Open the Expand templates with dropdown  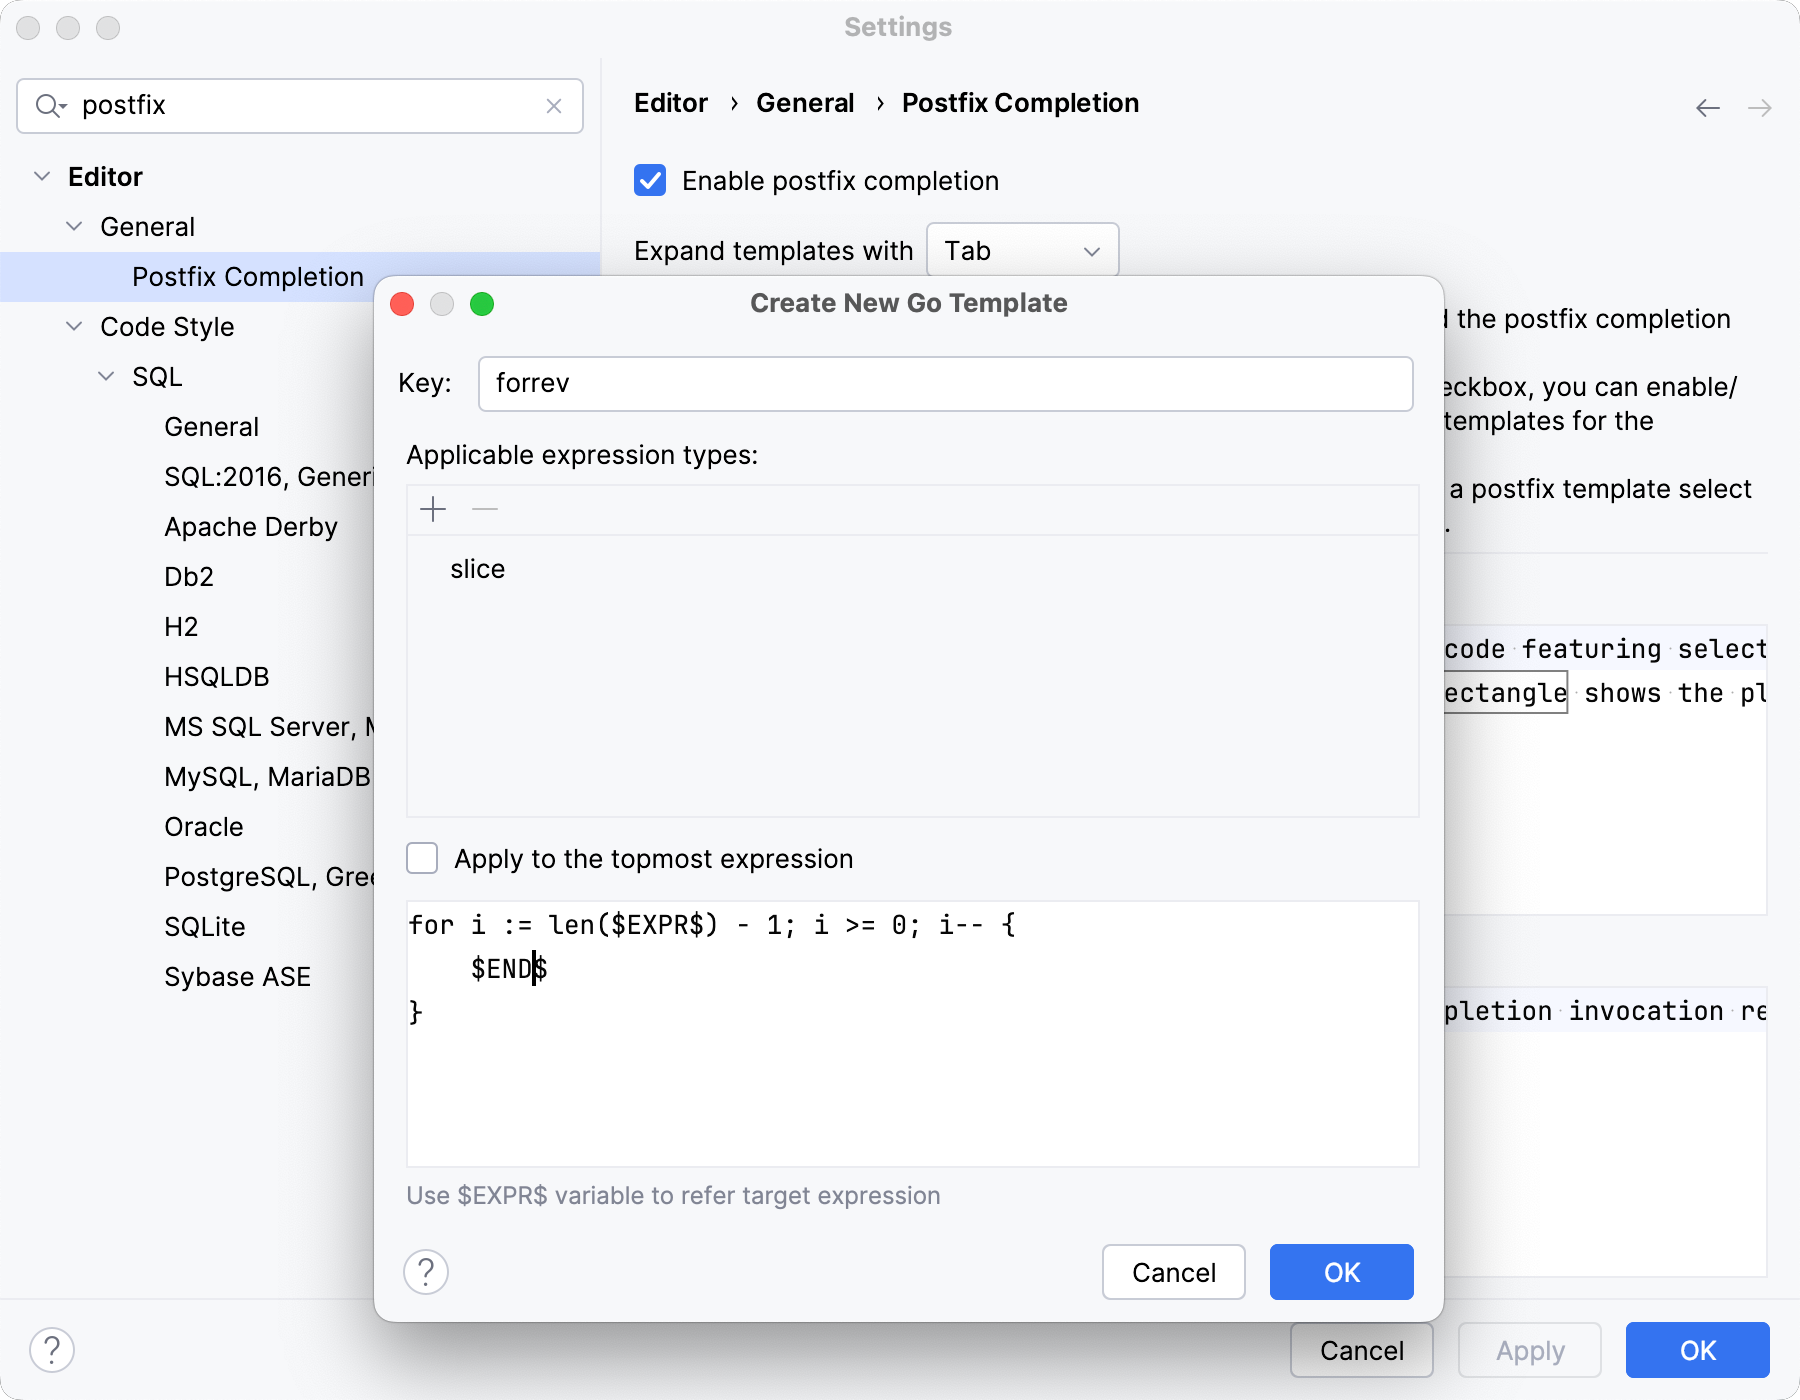(x=1022, y=250)
